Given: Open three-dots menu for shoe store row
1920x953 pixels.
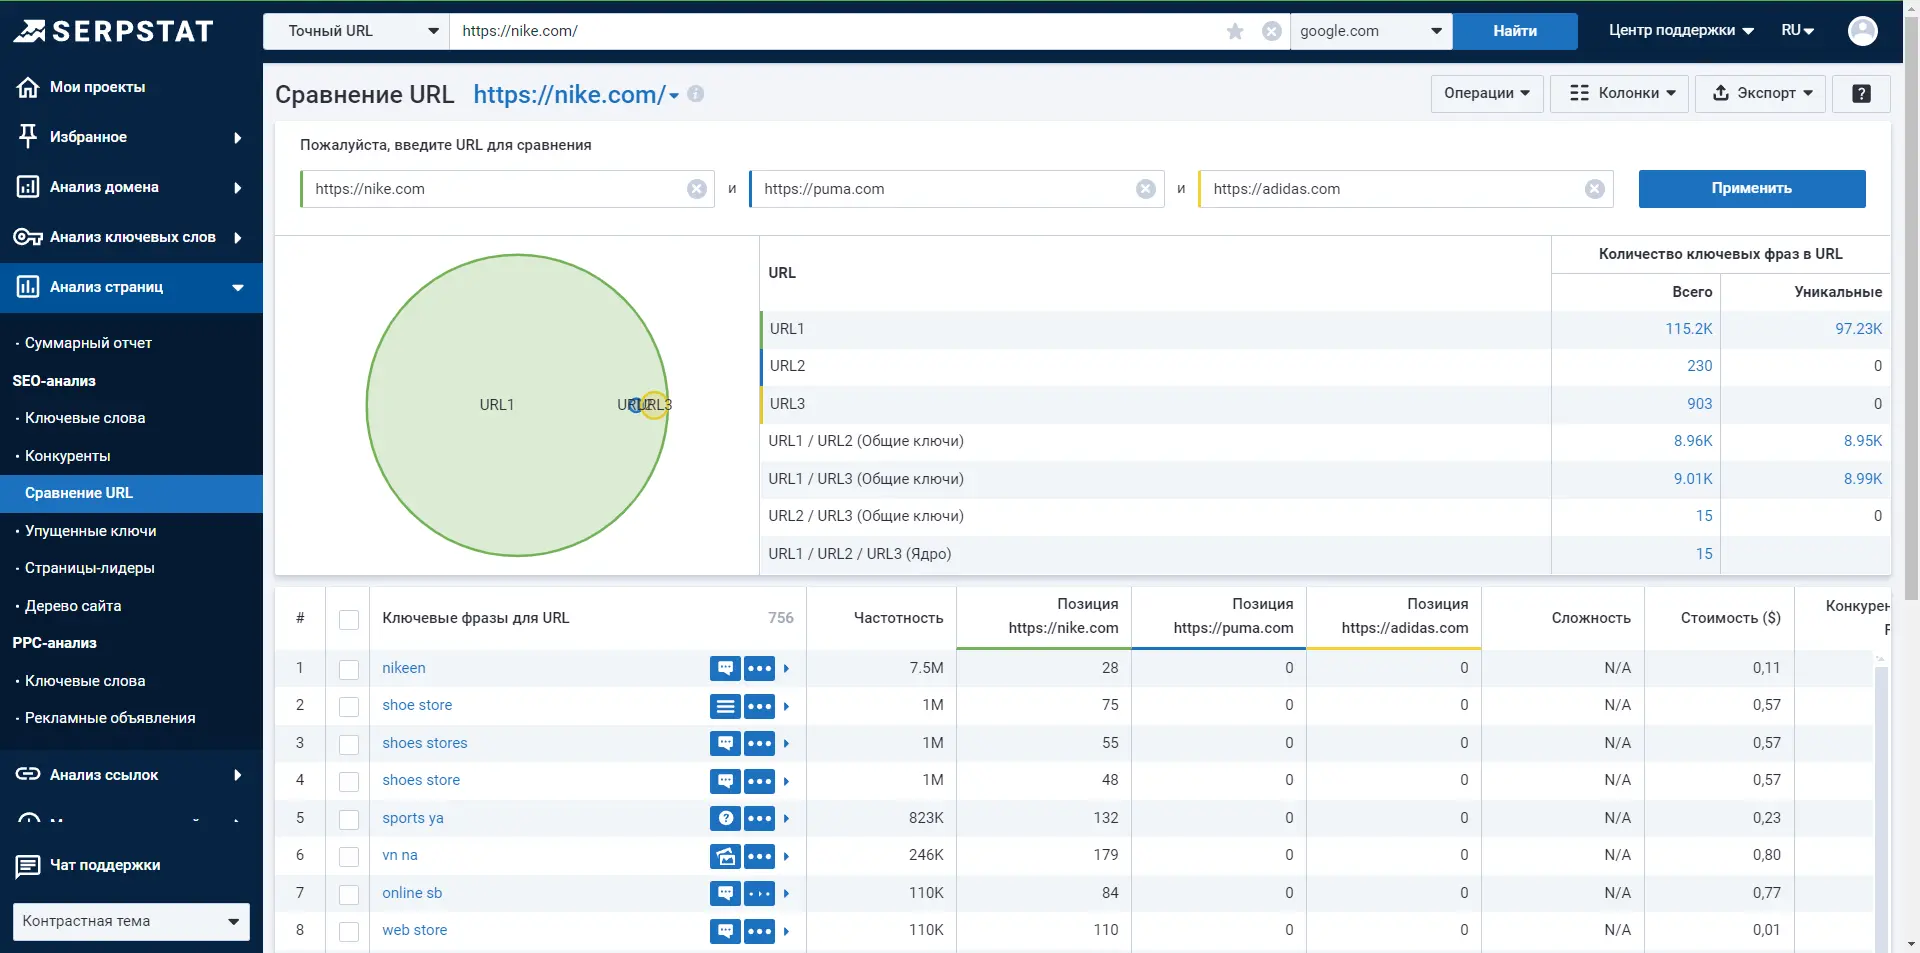Looking at the screenshot, I should tap(759, 706).
